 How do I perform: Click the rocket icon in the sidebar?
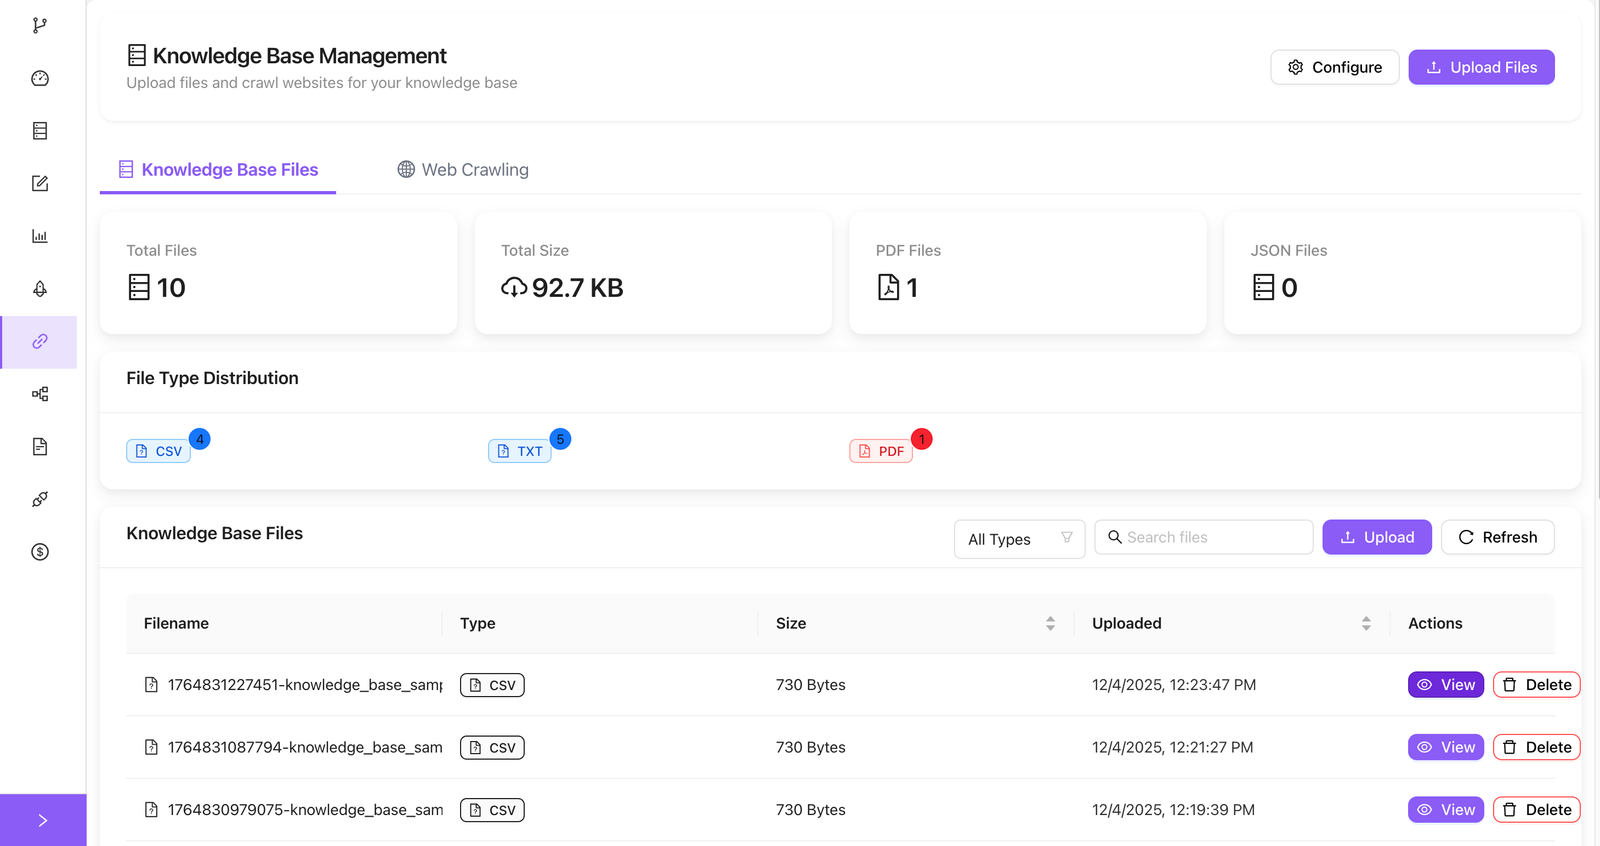(x=40, y=289)
